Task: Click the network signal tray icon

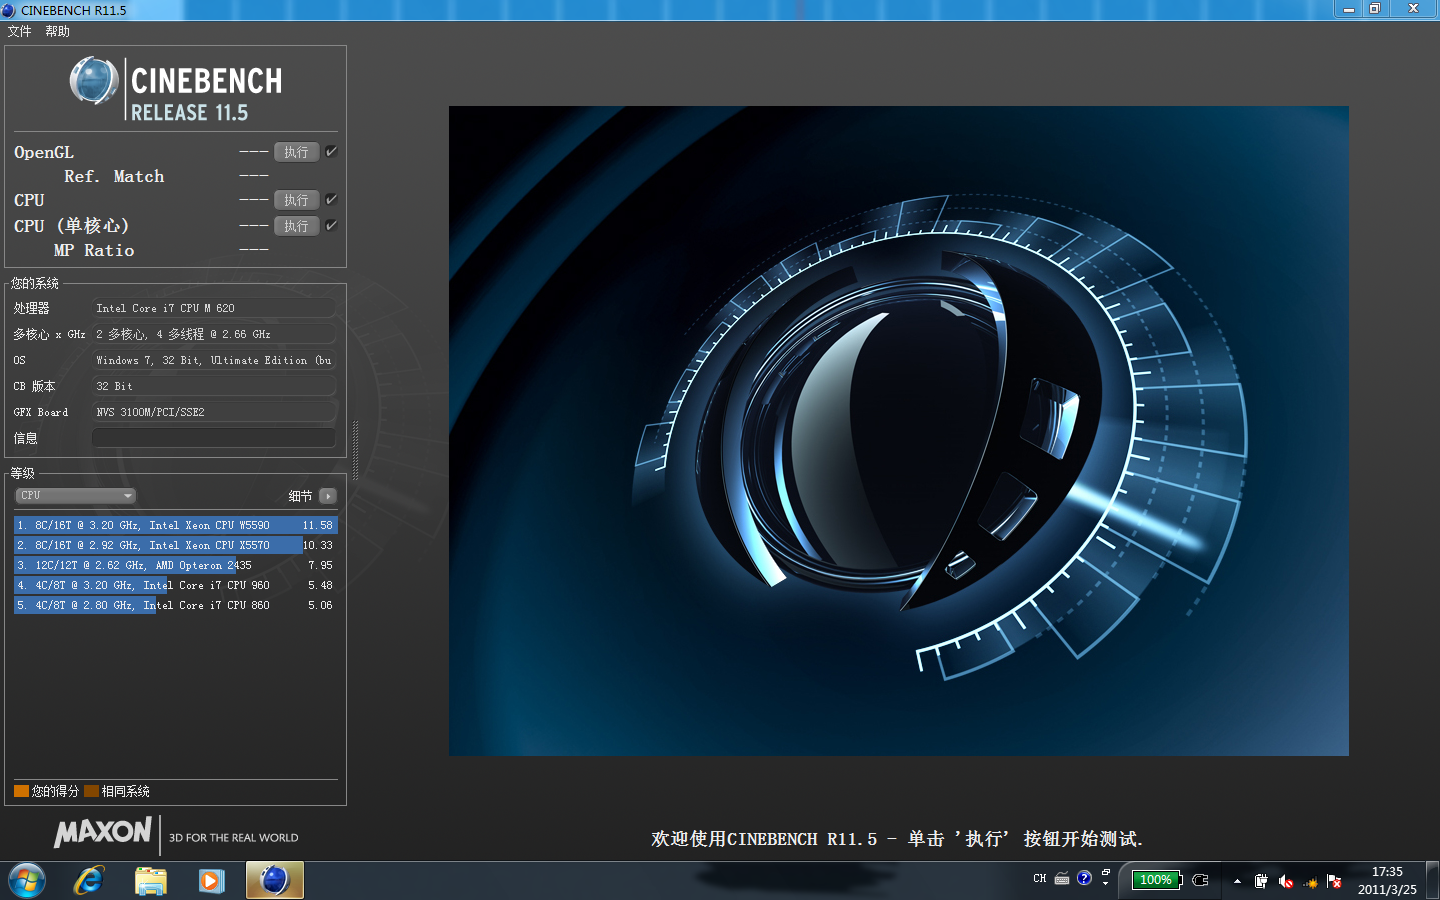Action: coord(1310,882)
